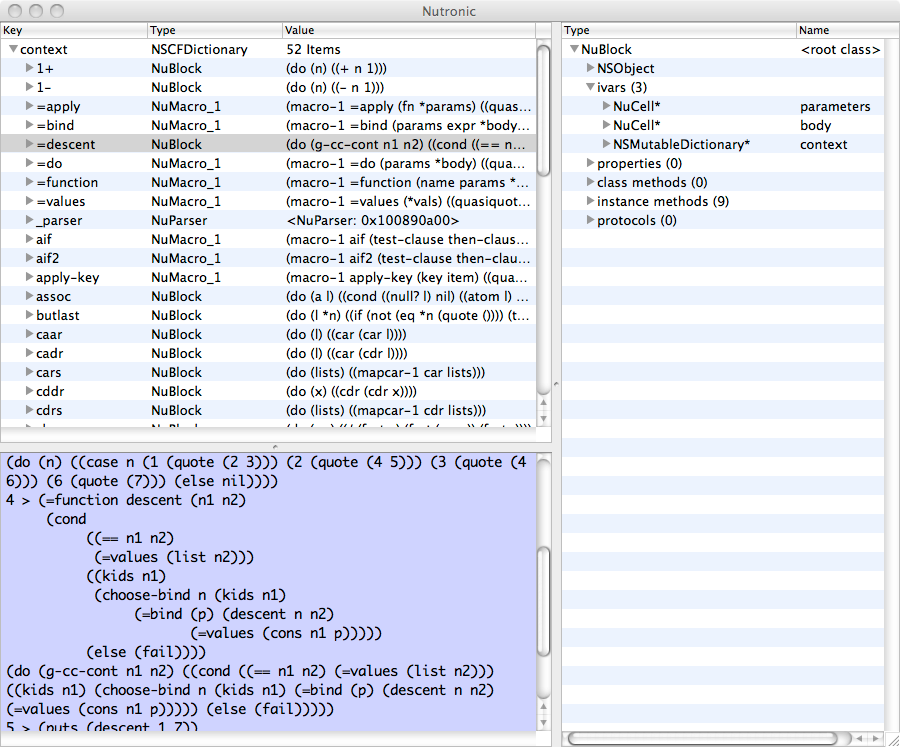Expand the selected =descent row
The height and width of the screenshot is (747, 900).
[29, 144]
